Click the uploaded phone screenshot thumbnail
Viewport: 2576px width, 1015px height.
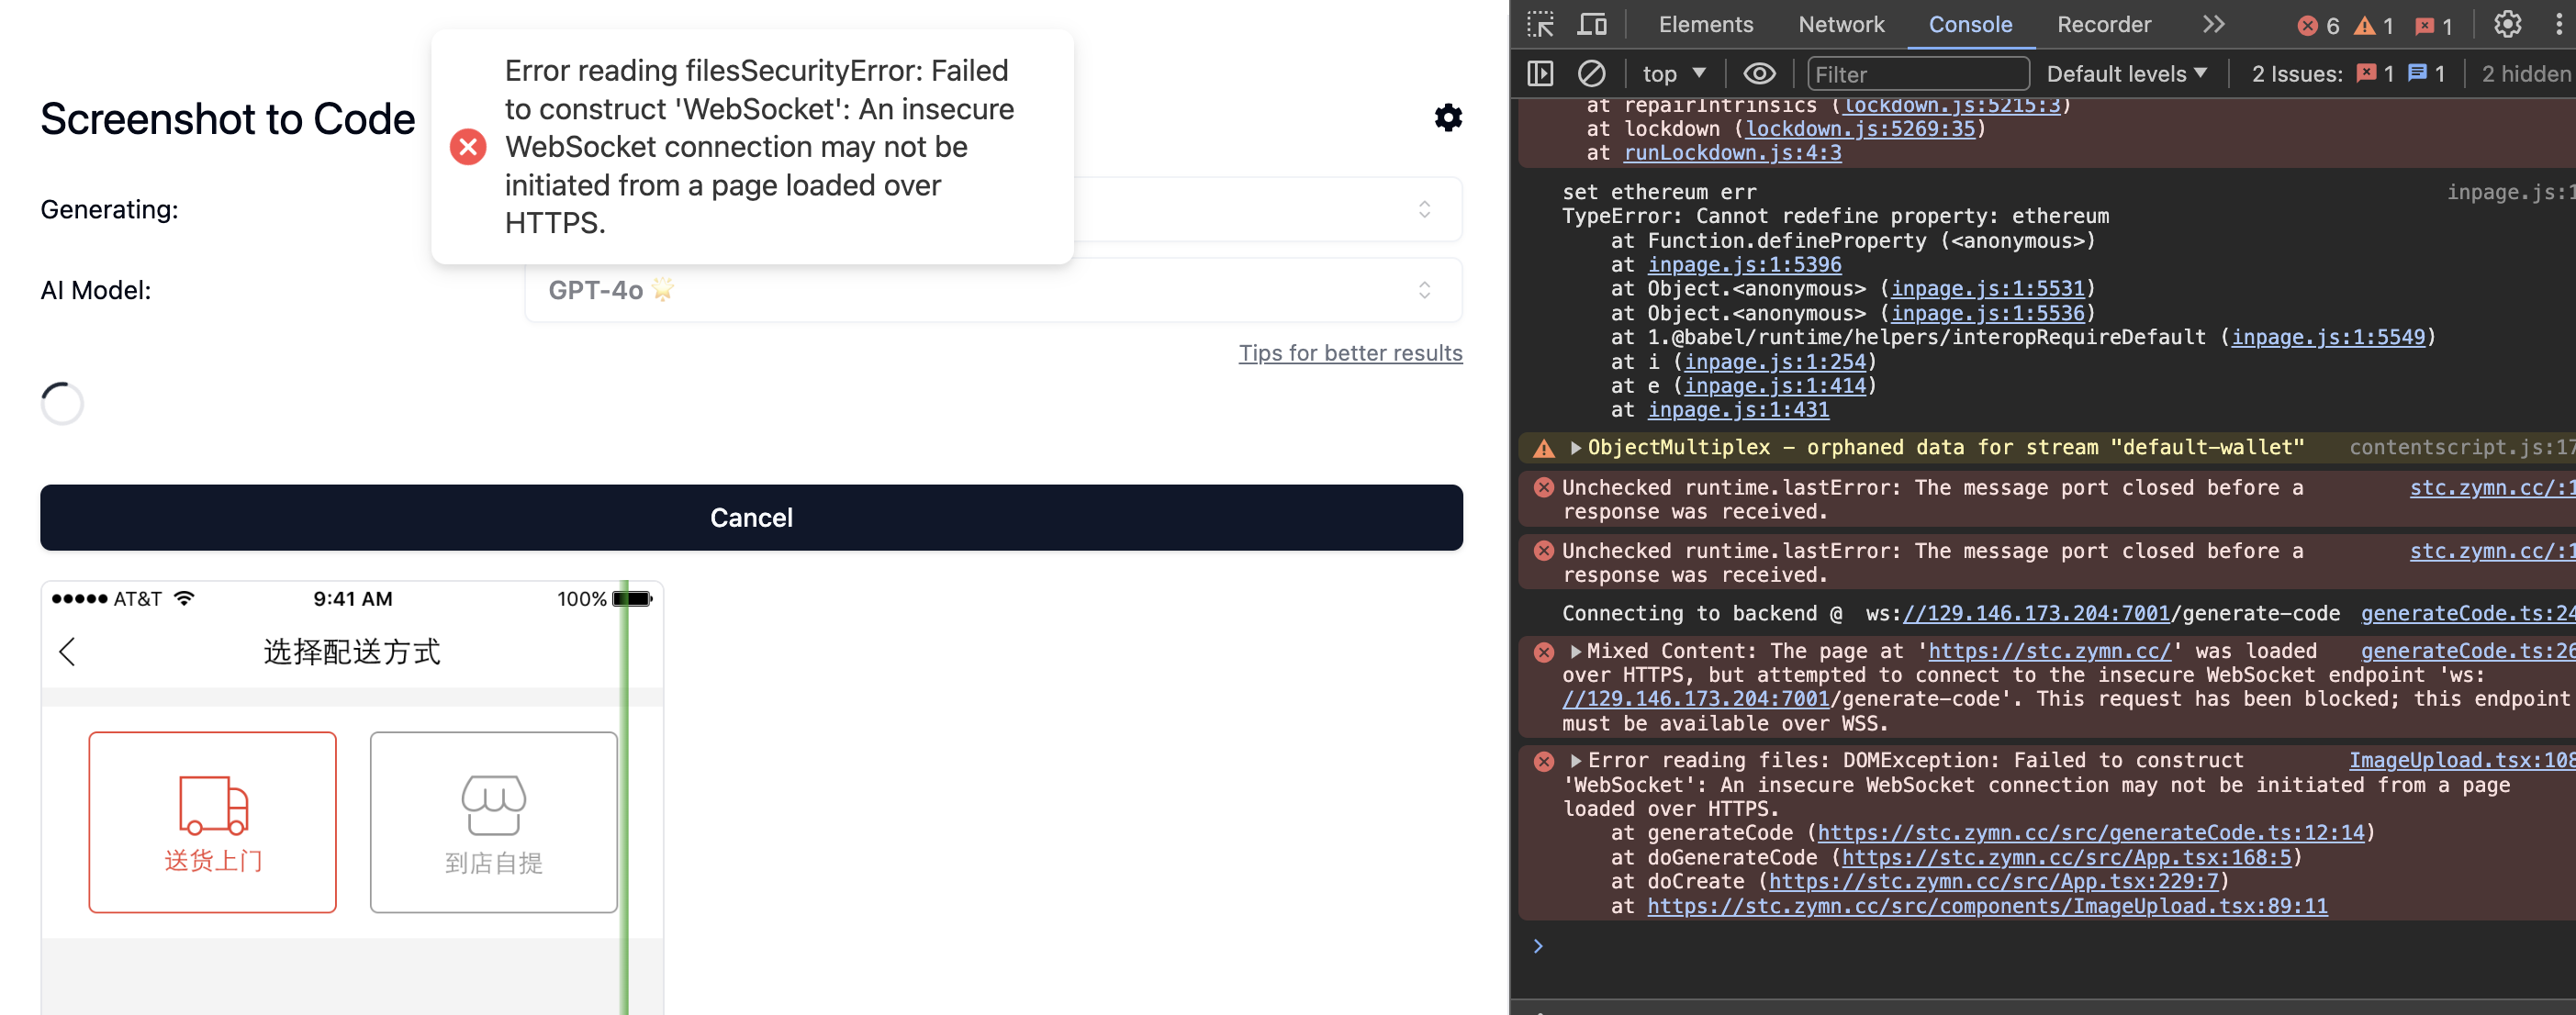click(x=351, y=798)
